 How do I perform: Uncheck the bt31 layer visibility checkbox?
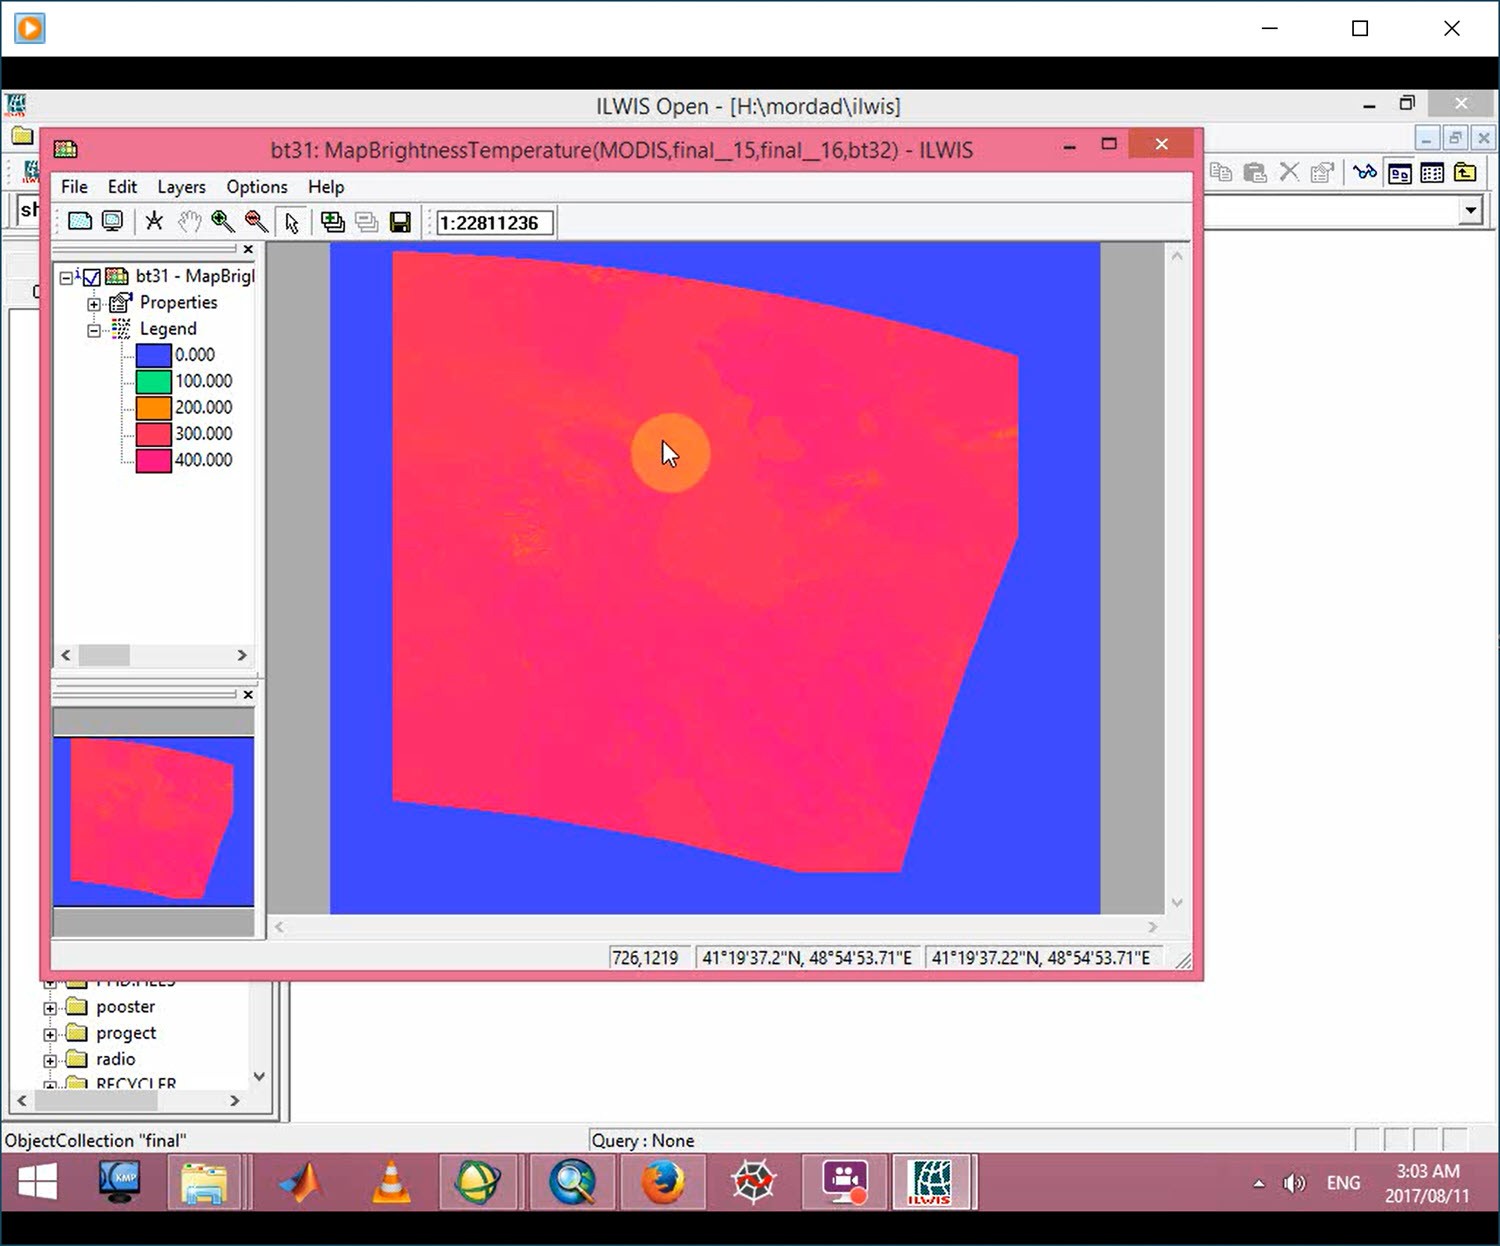click(x=92, y=277)
